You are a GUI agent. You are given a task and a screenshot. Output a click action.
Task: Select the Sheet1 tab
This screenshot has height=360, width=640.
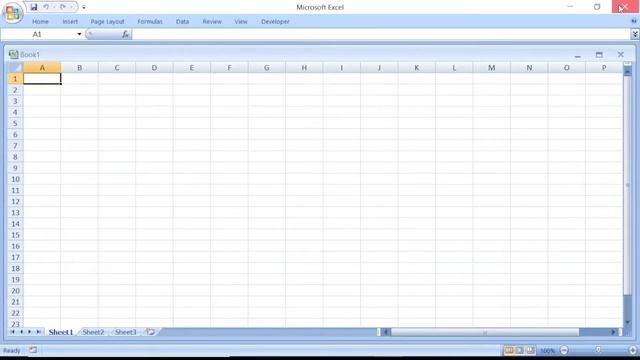click(60, 332)
